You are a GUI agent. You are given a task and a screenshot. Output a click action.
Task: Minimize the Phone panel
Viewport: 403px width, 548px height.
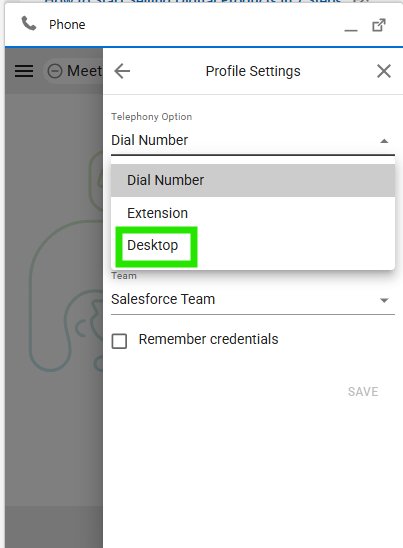351,30
